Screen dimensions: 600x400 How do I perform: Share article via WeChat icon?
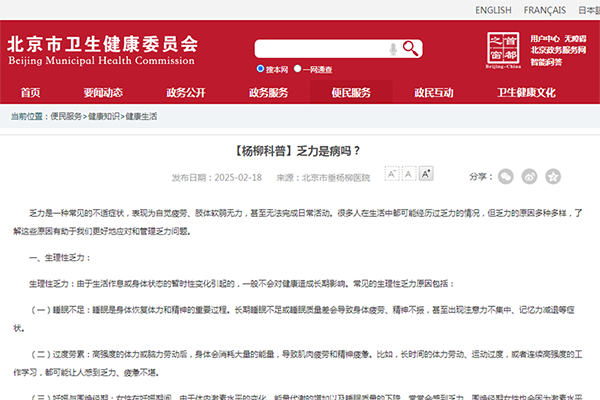pos(507,176)
